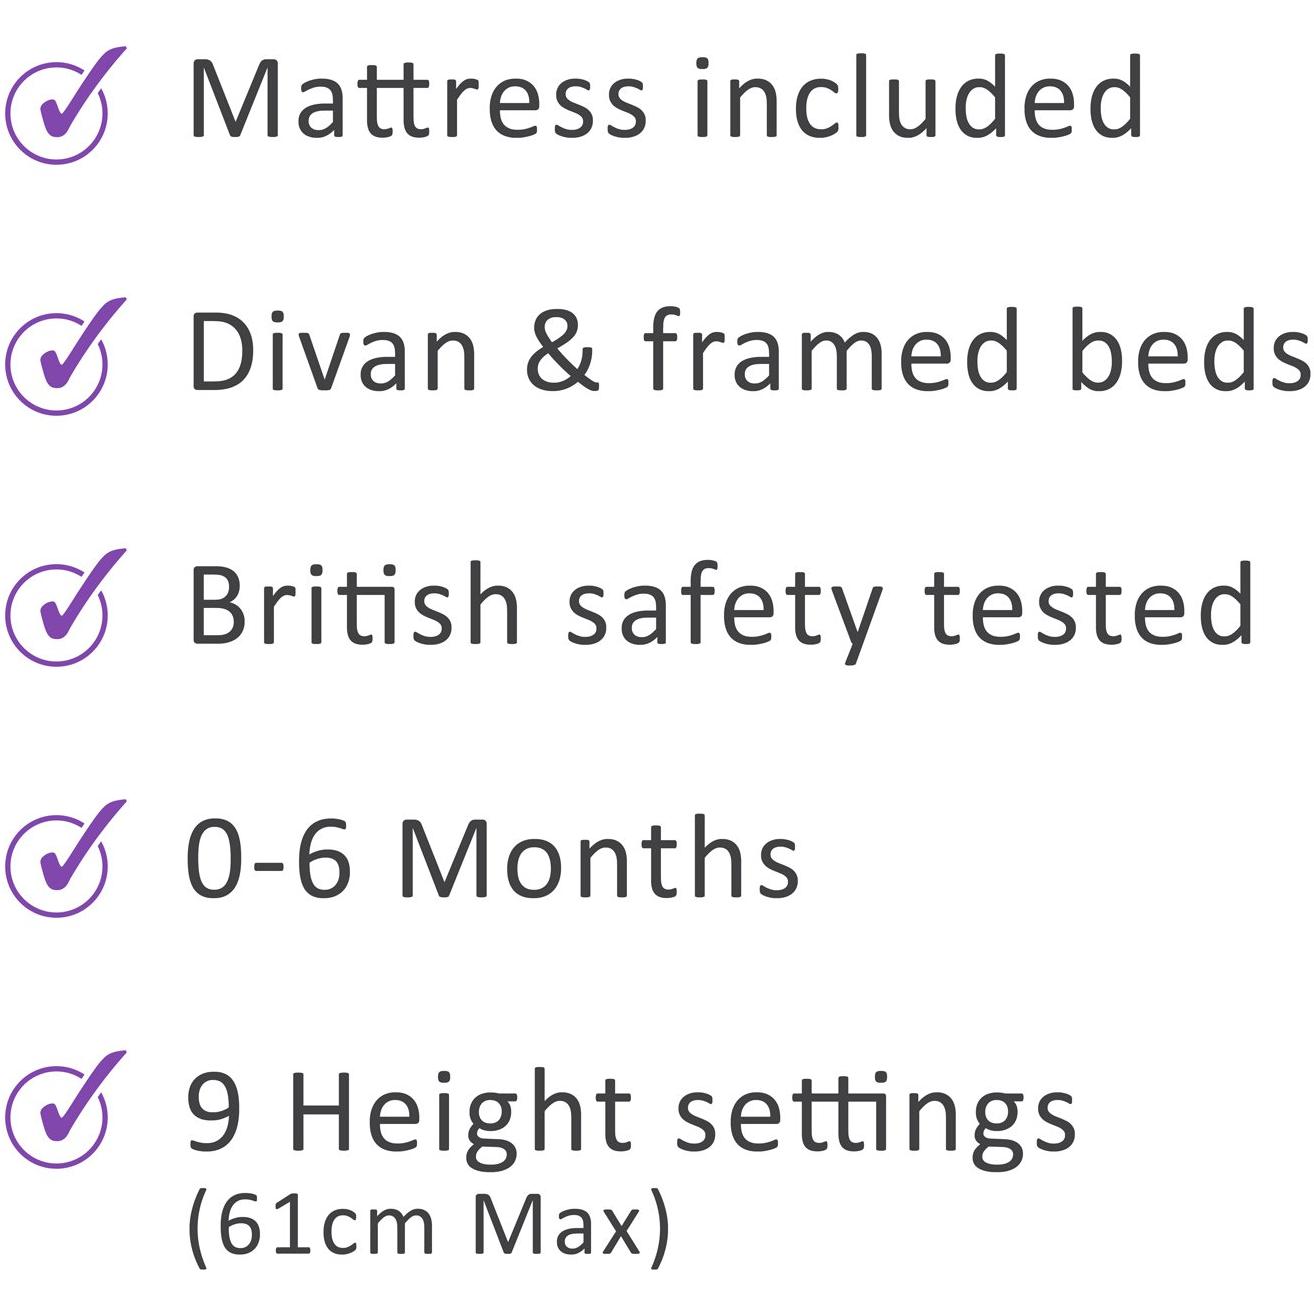Select the checkmark beside 0-6 Months
Viewport: 1314px width, 1314px height.
pyautogui.click(x=58, y=863)
